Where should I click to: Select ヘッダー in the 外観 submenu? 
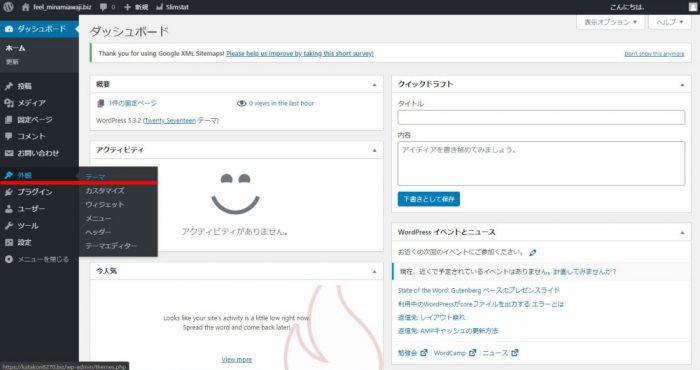[98, 232]
